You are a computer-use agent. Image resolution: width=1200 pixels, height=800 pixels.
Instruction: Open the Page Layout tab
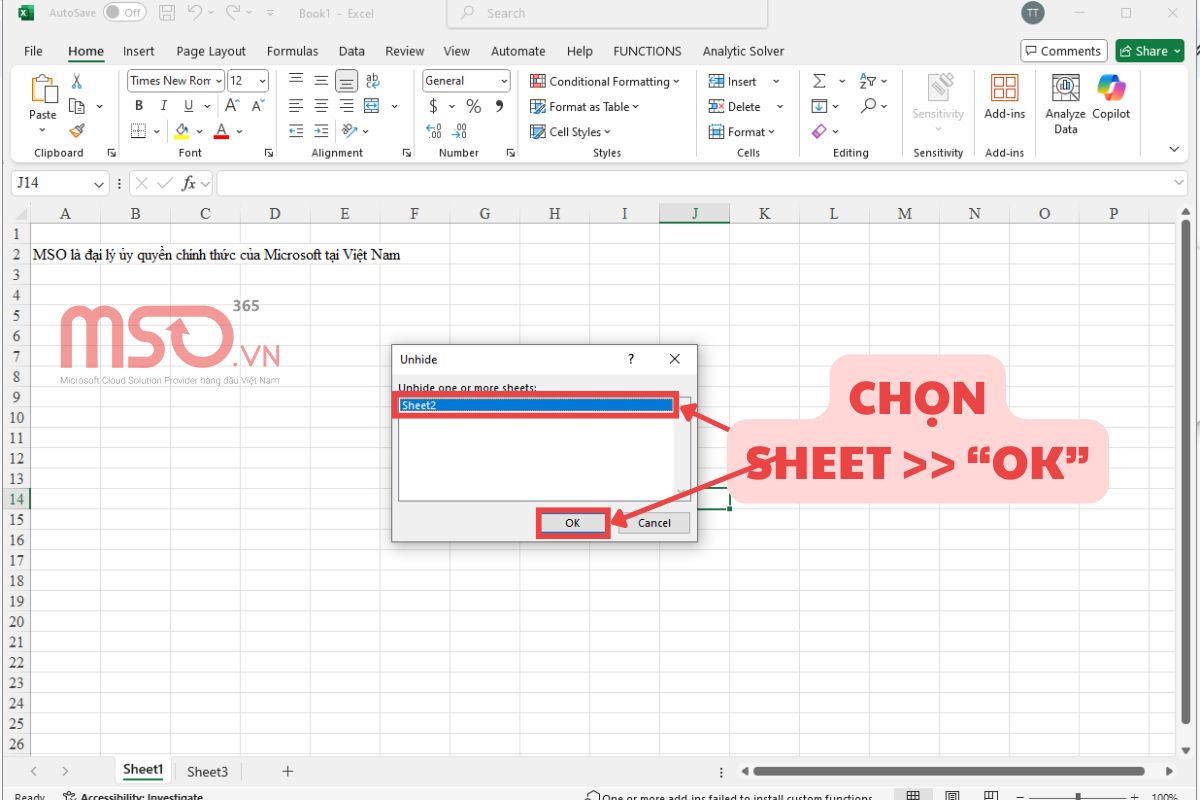(211, 51)
